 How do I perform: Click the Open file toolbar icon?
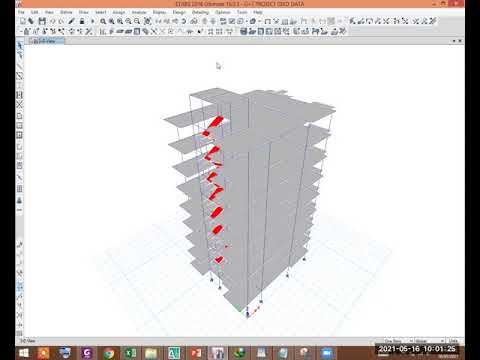click(x=31, y=21)
